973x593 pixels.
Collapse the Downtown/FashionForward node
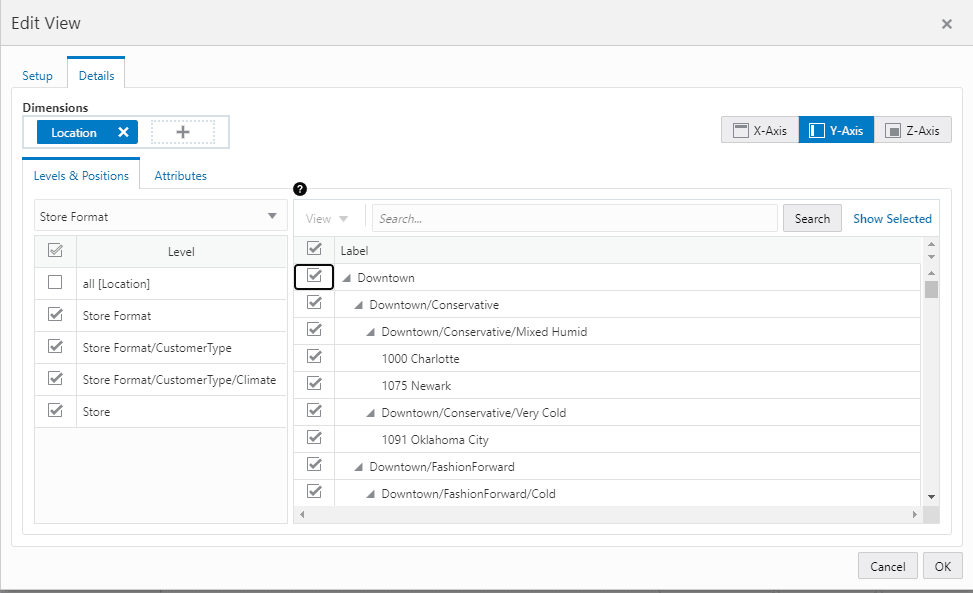[x=359, y=467]
